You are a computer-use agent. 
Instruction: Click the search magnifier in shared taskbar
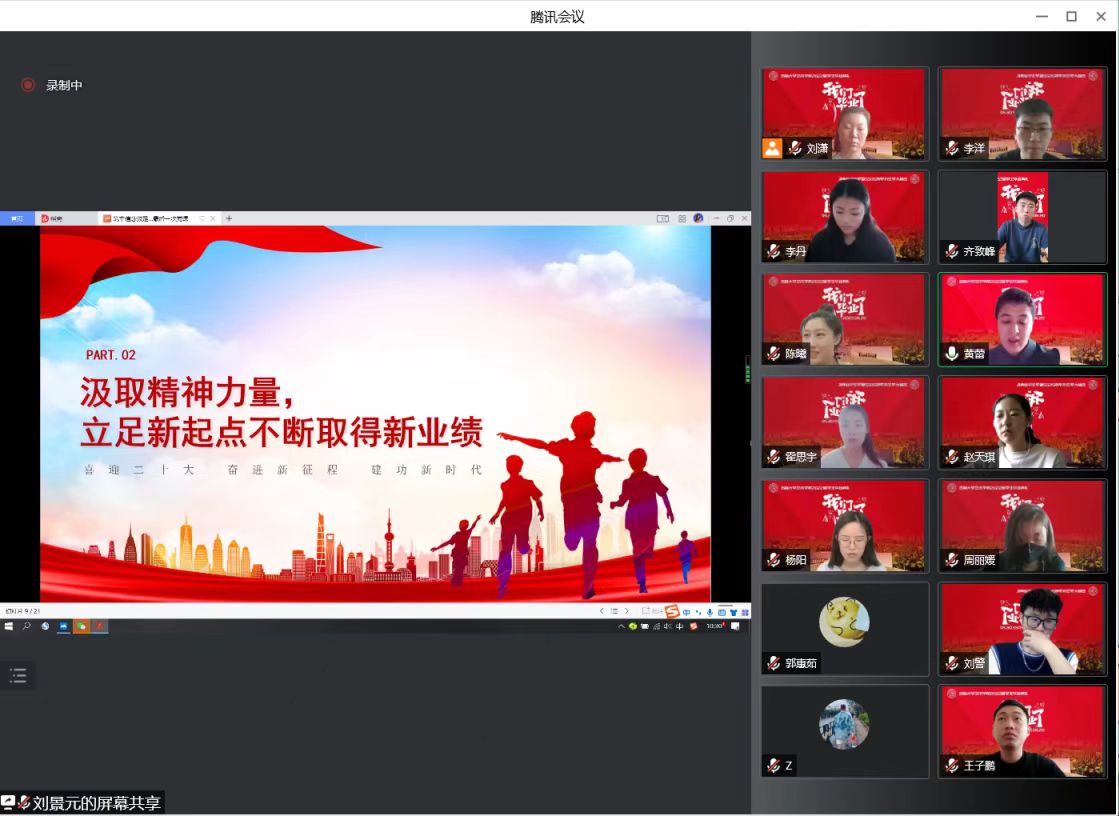[27, 626]
